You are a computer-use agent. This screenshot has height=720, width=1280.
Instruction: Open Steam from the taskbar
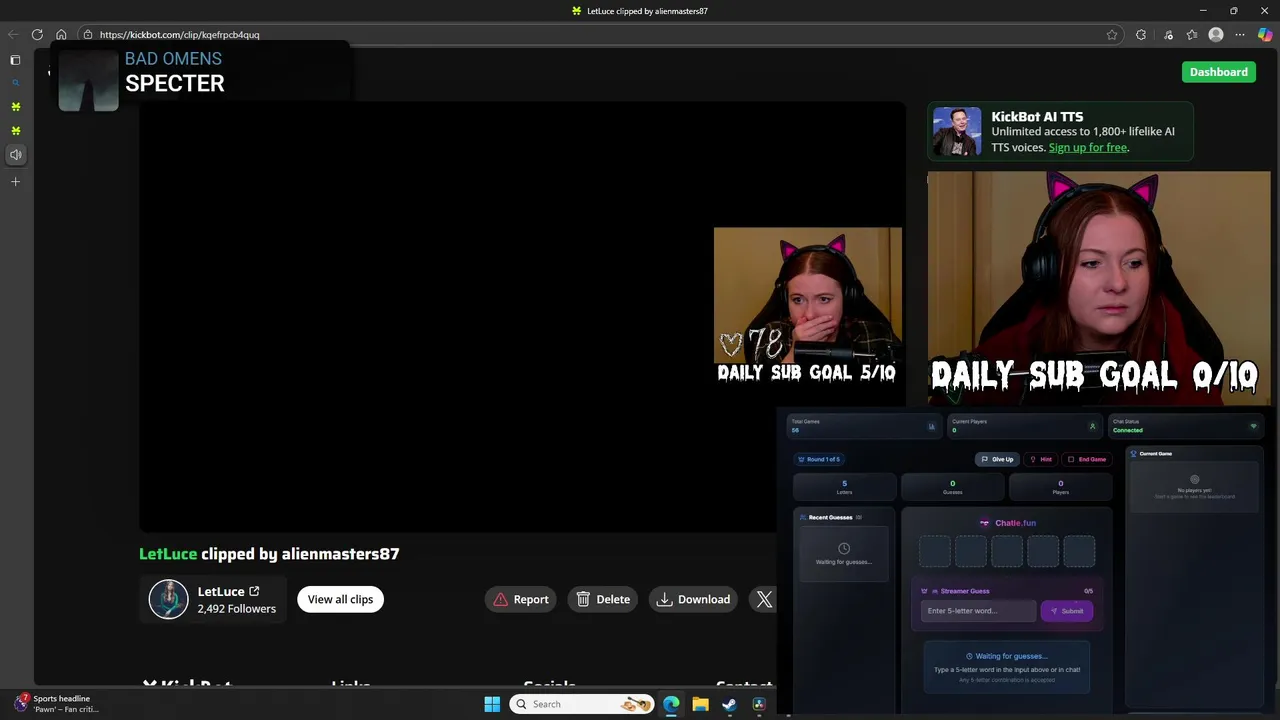tap(729, 704)
